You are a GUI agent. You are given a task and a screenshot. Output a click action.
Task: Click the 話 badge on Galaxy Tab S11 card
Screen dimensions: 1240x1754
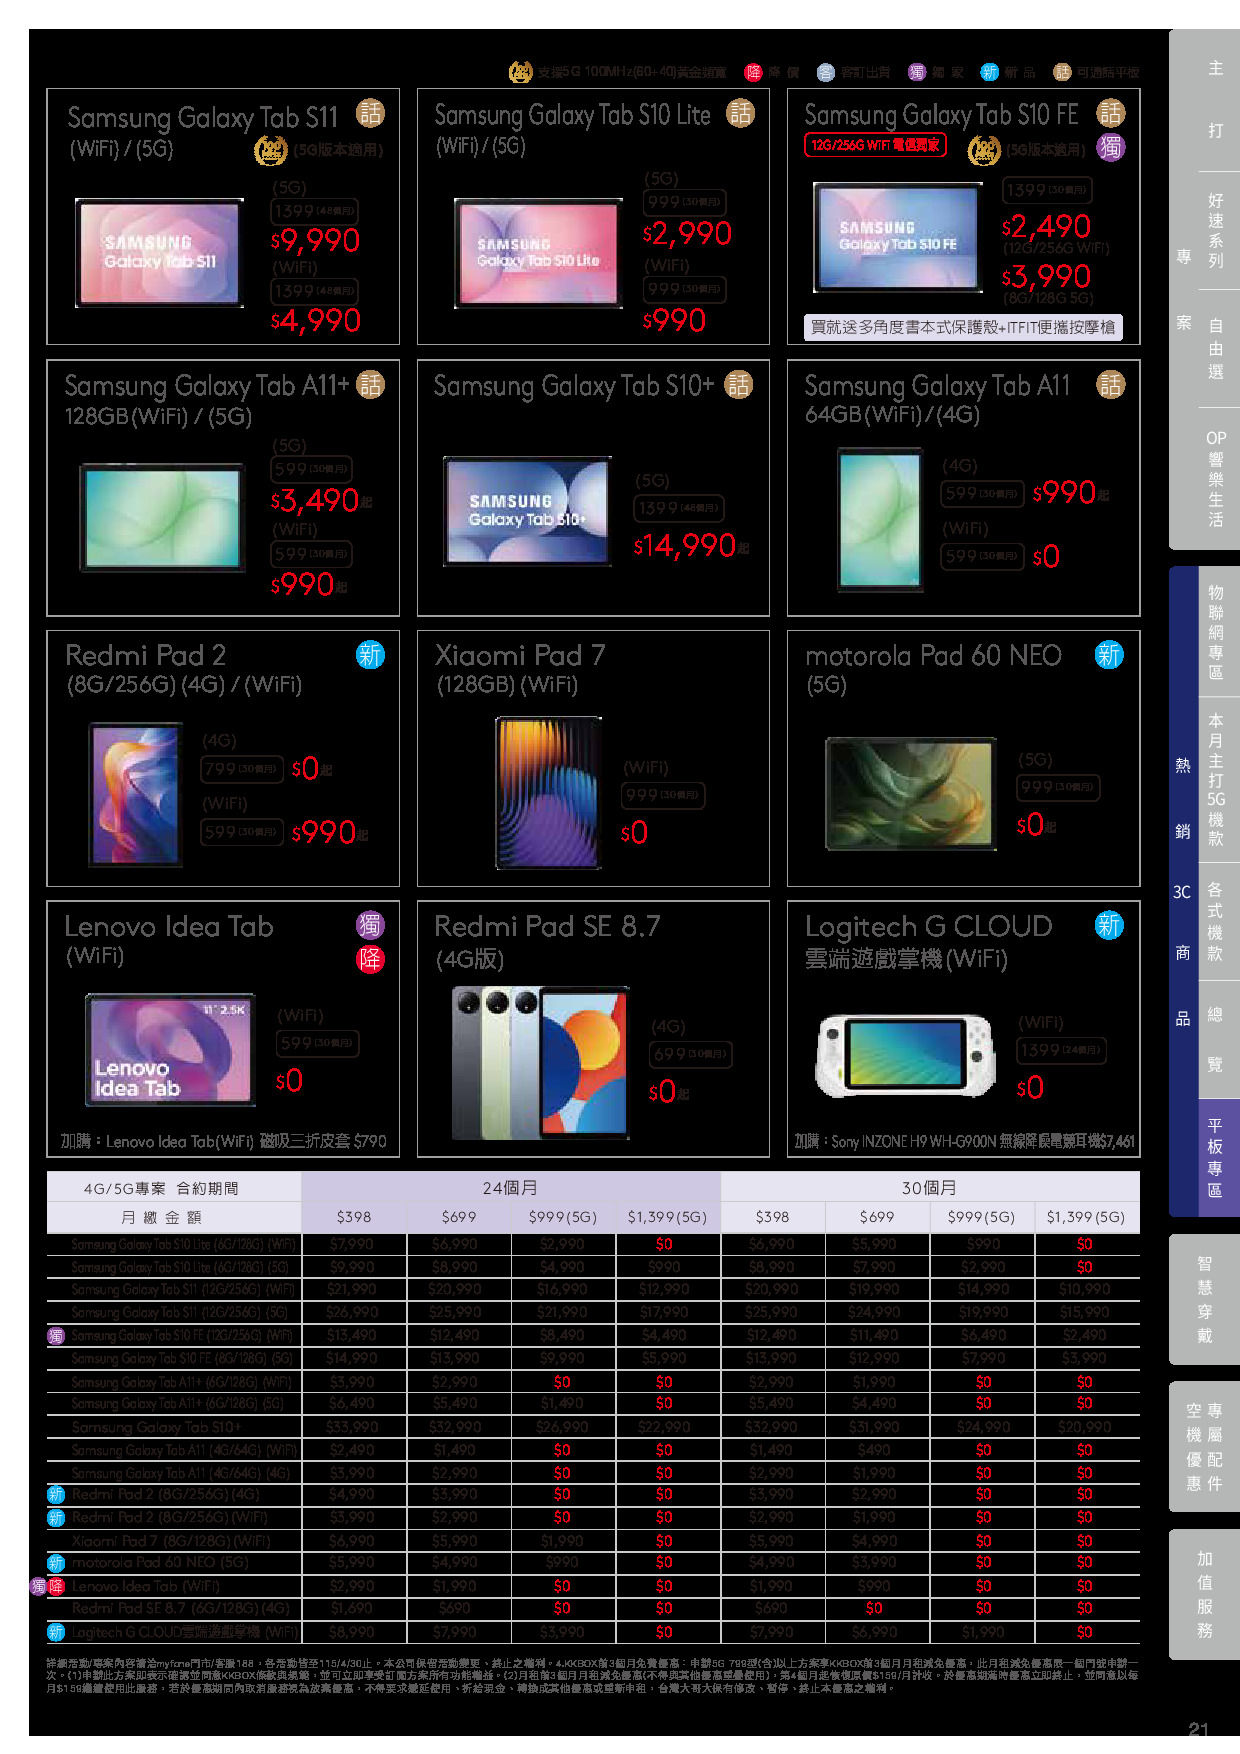pyautogui.click(x=370, y=114)
